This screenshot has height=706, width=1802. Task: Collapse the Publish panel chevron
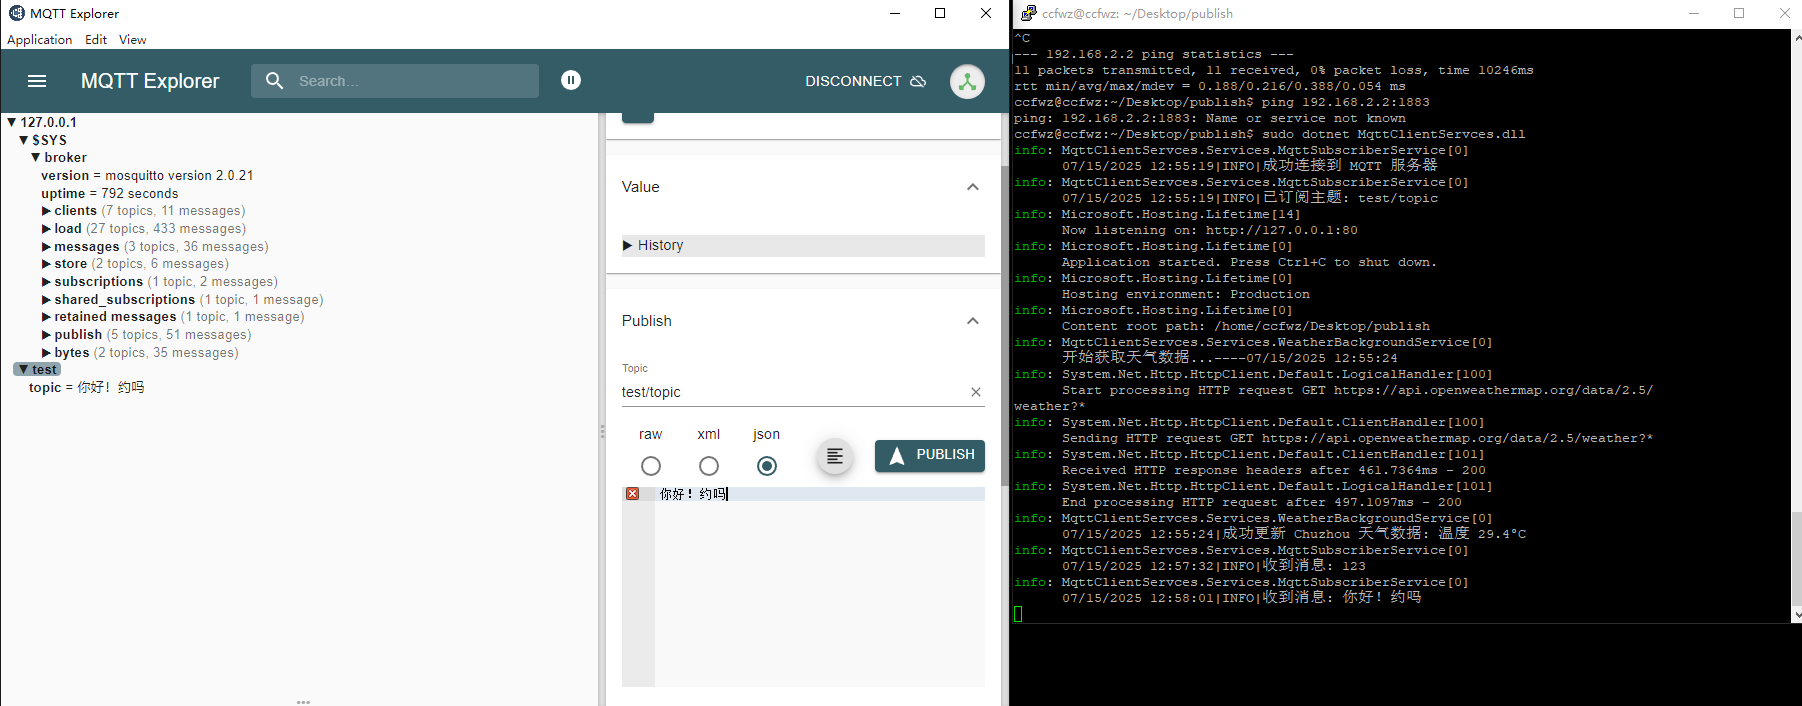tap(973, 321)
